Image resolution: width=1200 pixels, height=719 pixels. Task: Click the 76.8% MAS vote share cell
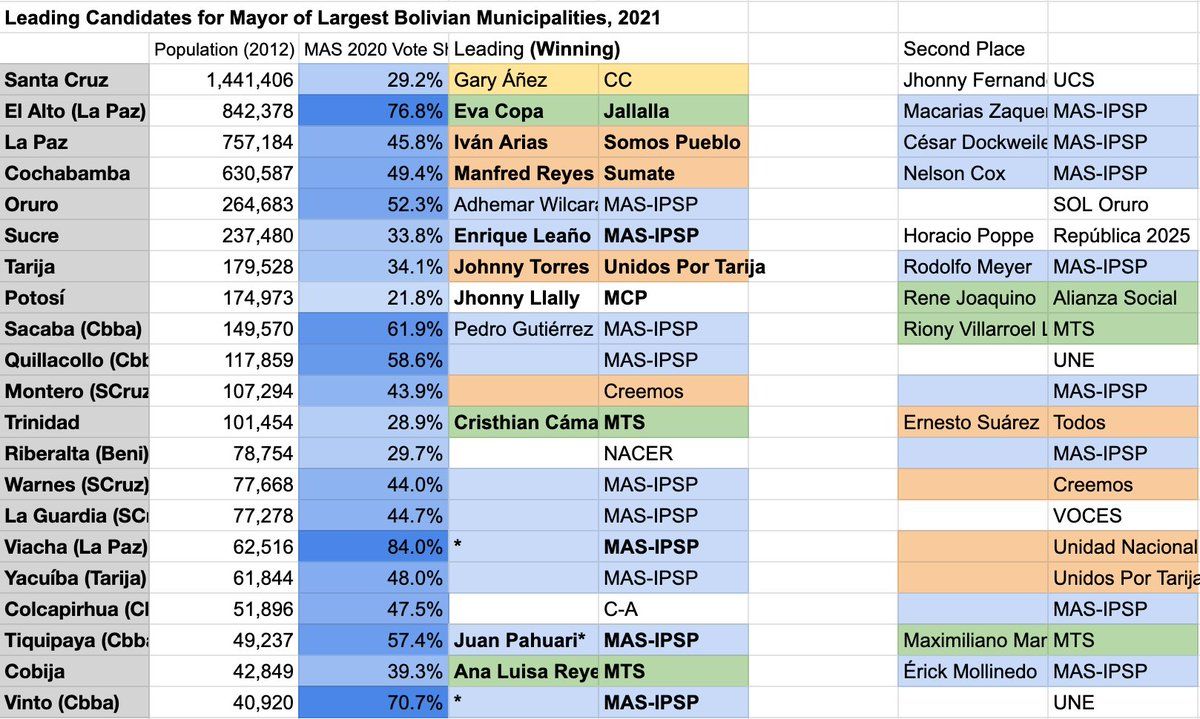pyautogui.click(x=374, y=111)
